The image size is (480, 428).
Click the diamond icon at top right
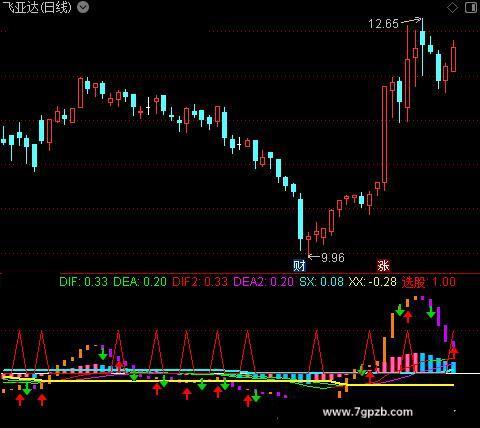(452, 7)
